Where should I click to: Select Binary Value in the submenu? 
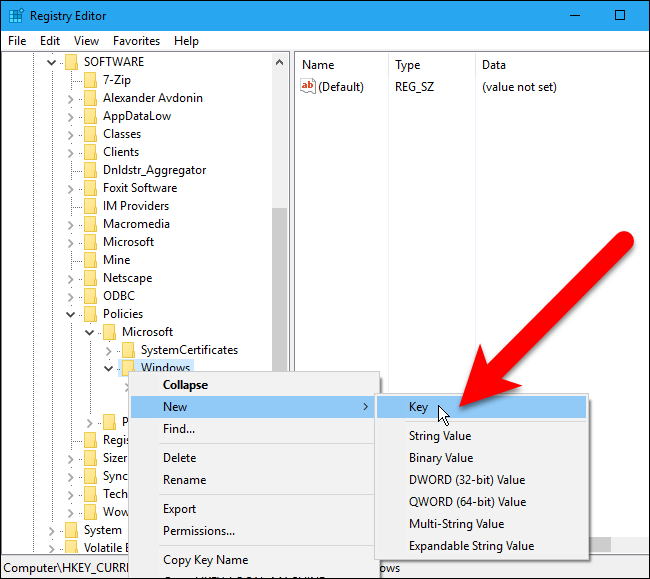(x=481, y=458)
